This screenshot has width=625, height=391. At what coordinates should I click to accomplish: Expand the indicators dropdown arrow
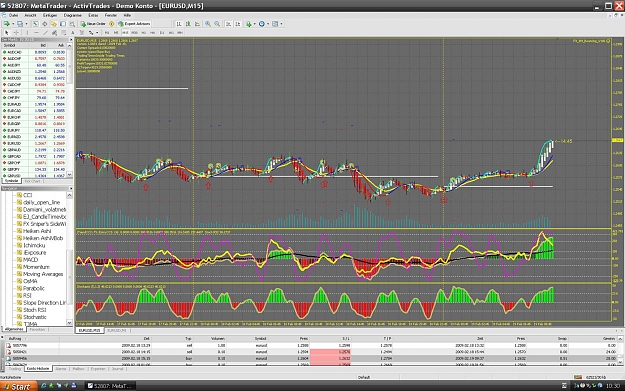tap(255, 24)
